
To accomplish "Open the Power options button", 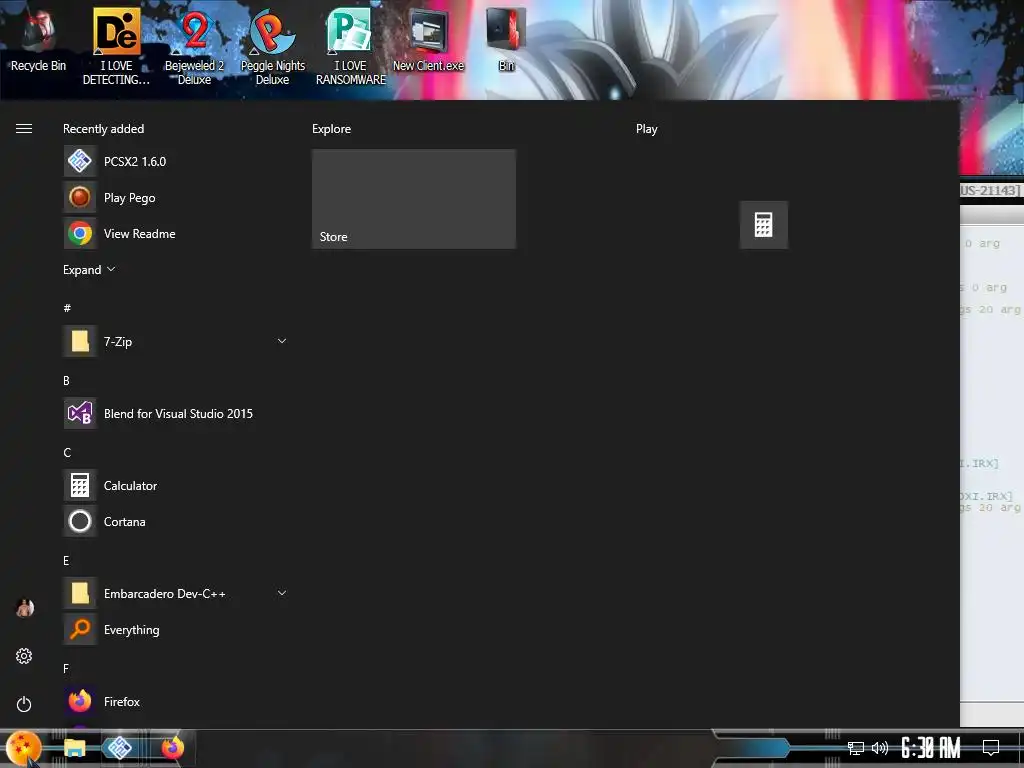I will (24, 704).
